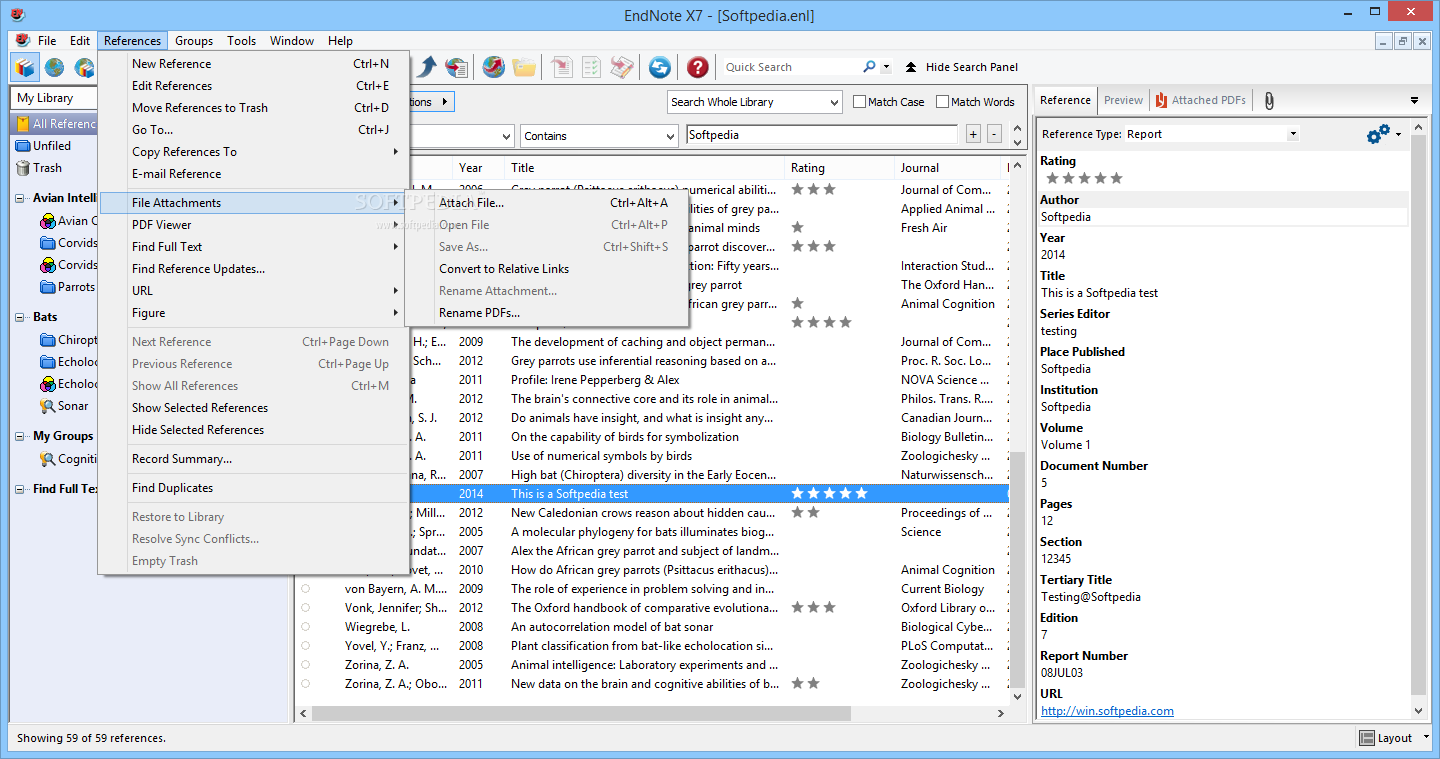This screenshot has width=1440, height=759.
Task: Click the Insert Citation toolbar icon
Action: [x=561, y=67]
